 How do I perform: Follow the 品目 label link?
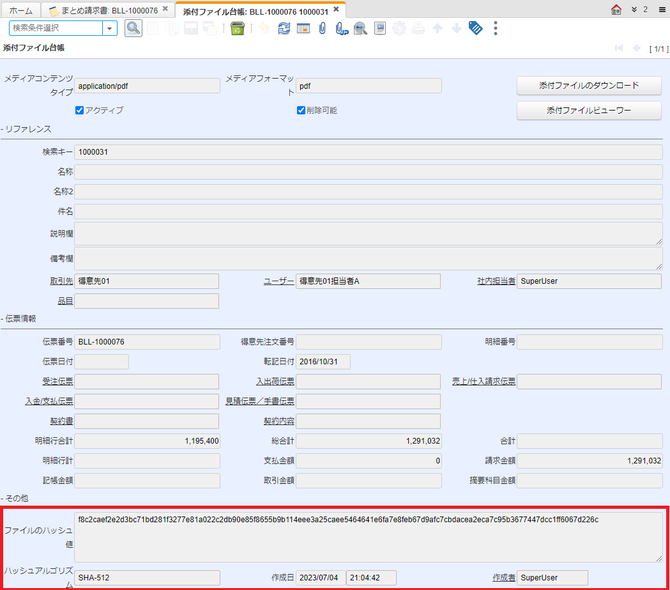(65, 301)
